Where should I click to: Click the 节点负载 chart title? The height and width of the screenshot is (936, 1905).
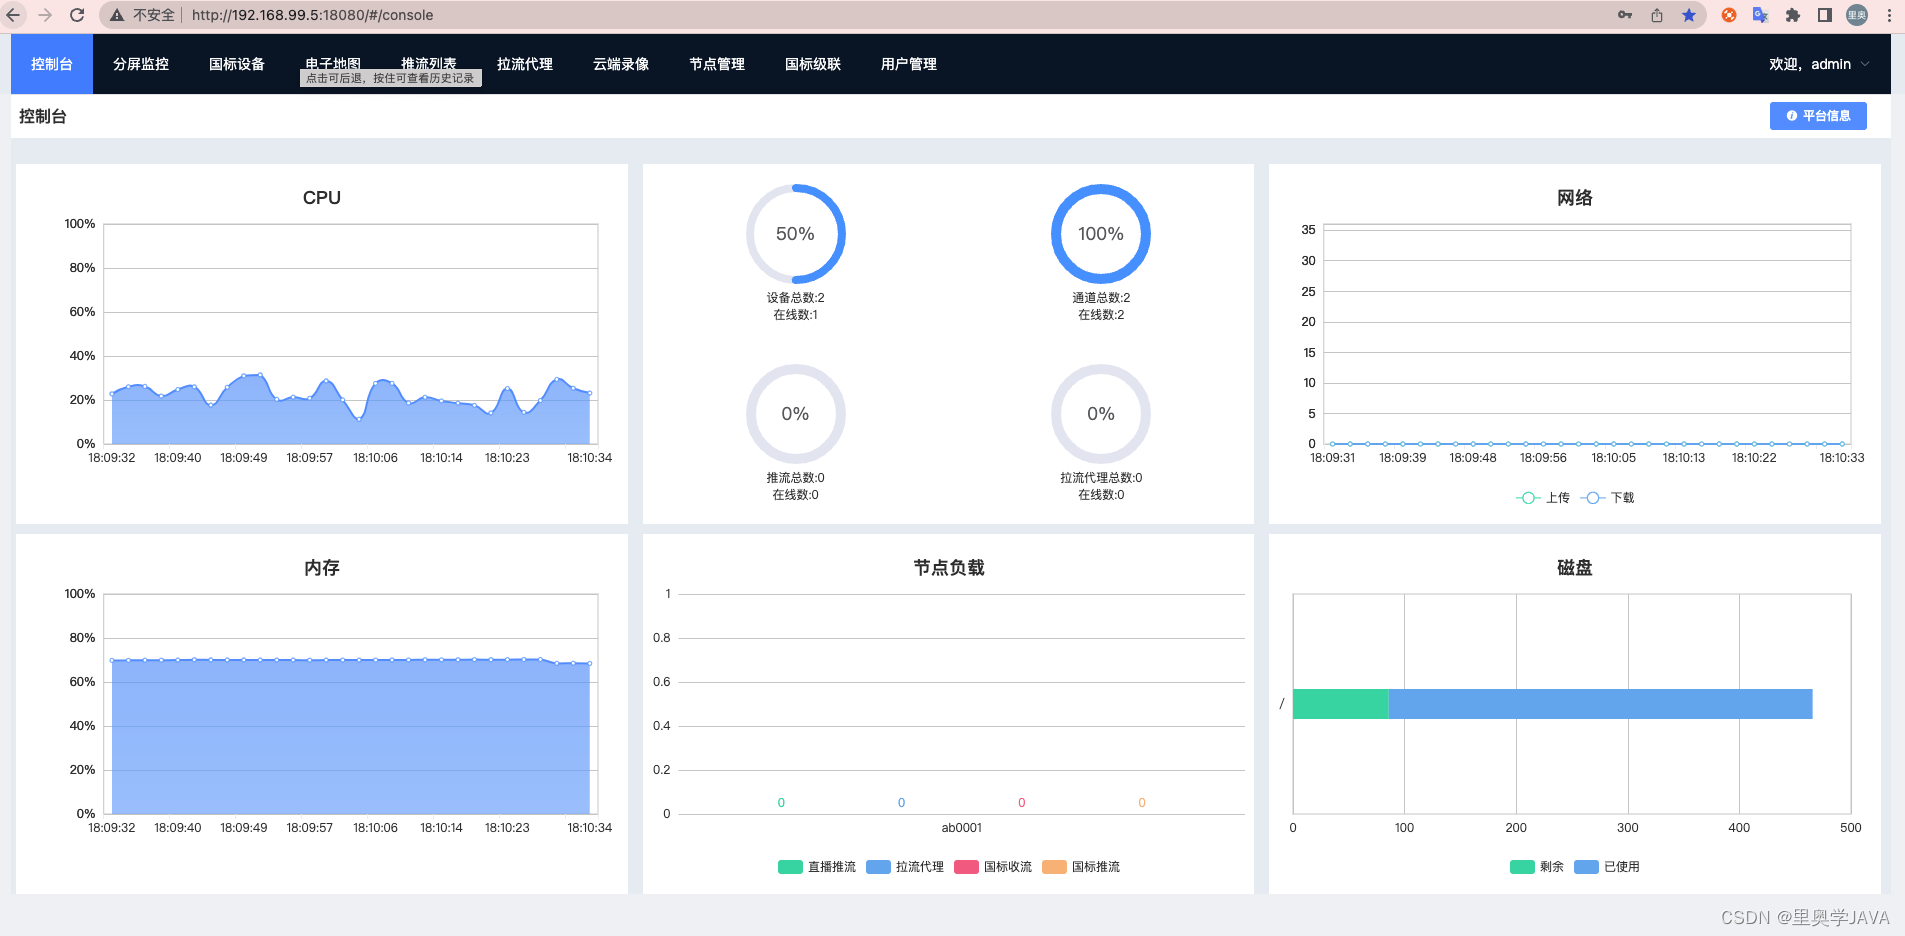tap(949, 568)
